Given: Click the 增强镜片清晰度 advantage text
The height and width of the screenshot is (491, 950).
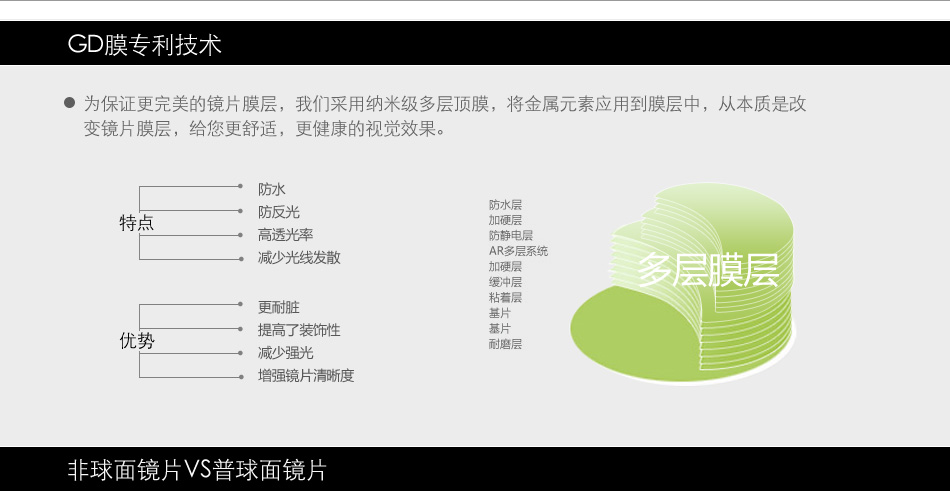Looking at the screenshot, I should click(306, 375).
